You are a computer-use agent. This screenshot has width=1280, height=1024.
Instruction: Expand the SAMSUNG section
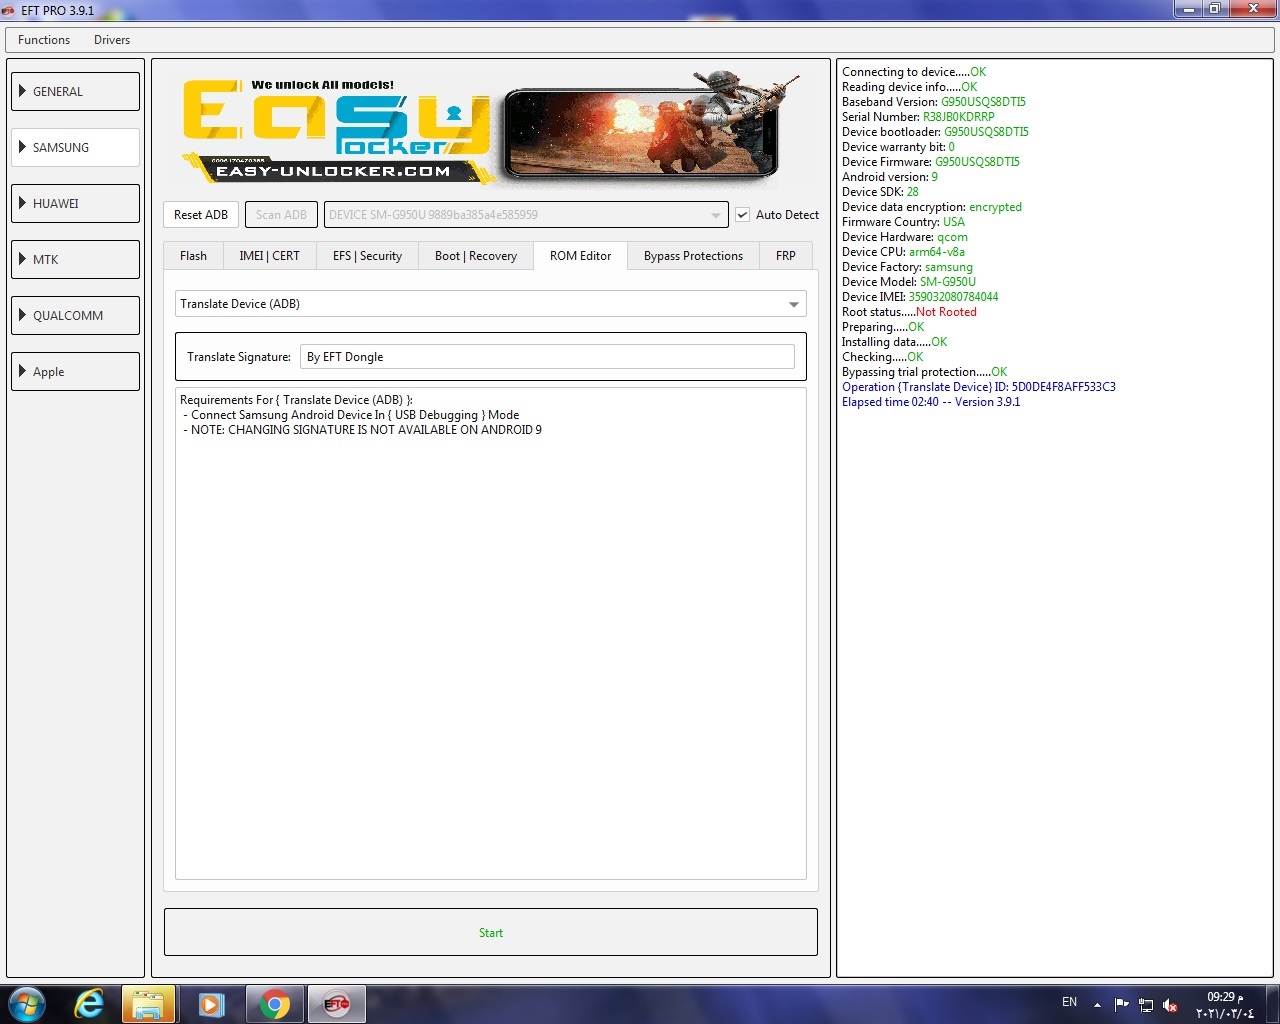(75, 147)
